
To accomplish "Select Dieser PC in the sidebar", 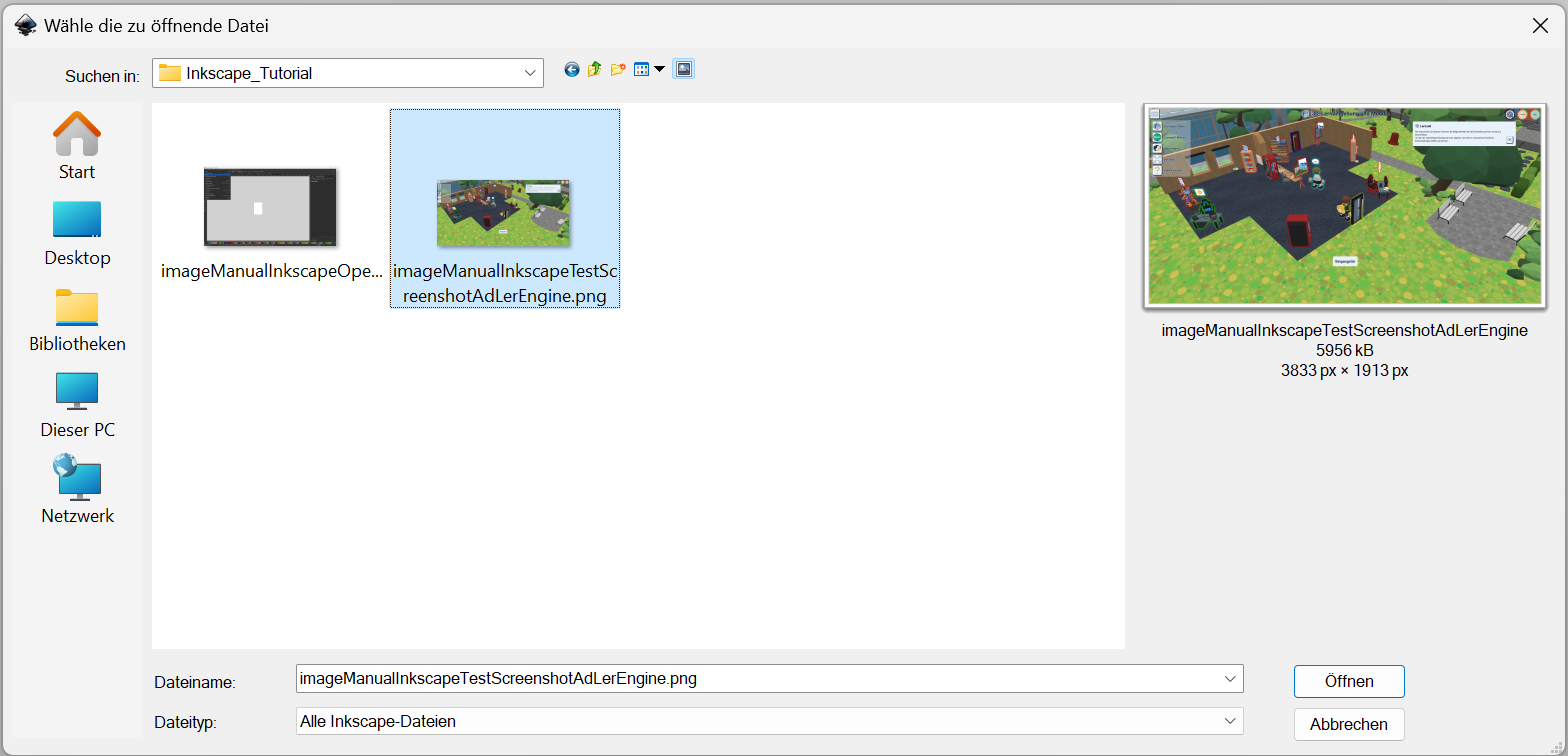I will point(77,404).
